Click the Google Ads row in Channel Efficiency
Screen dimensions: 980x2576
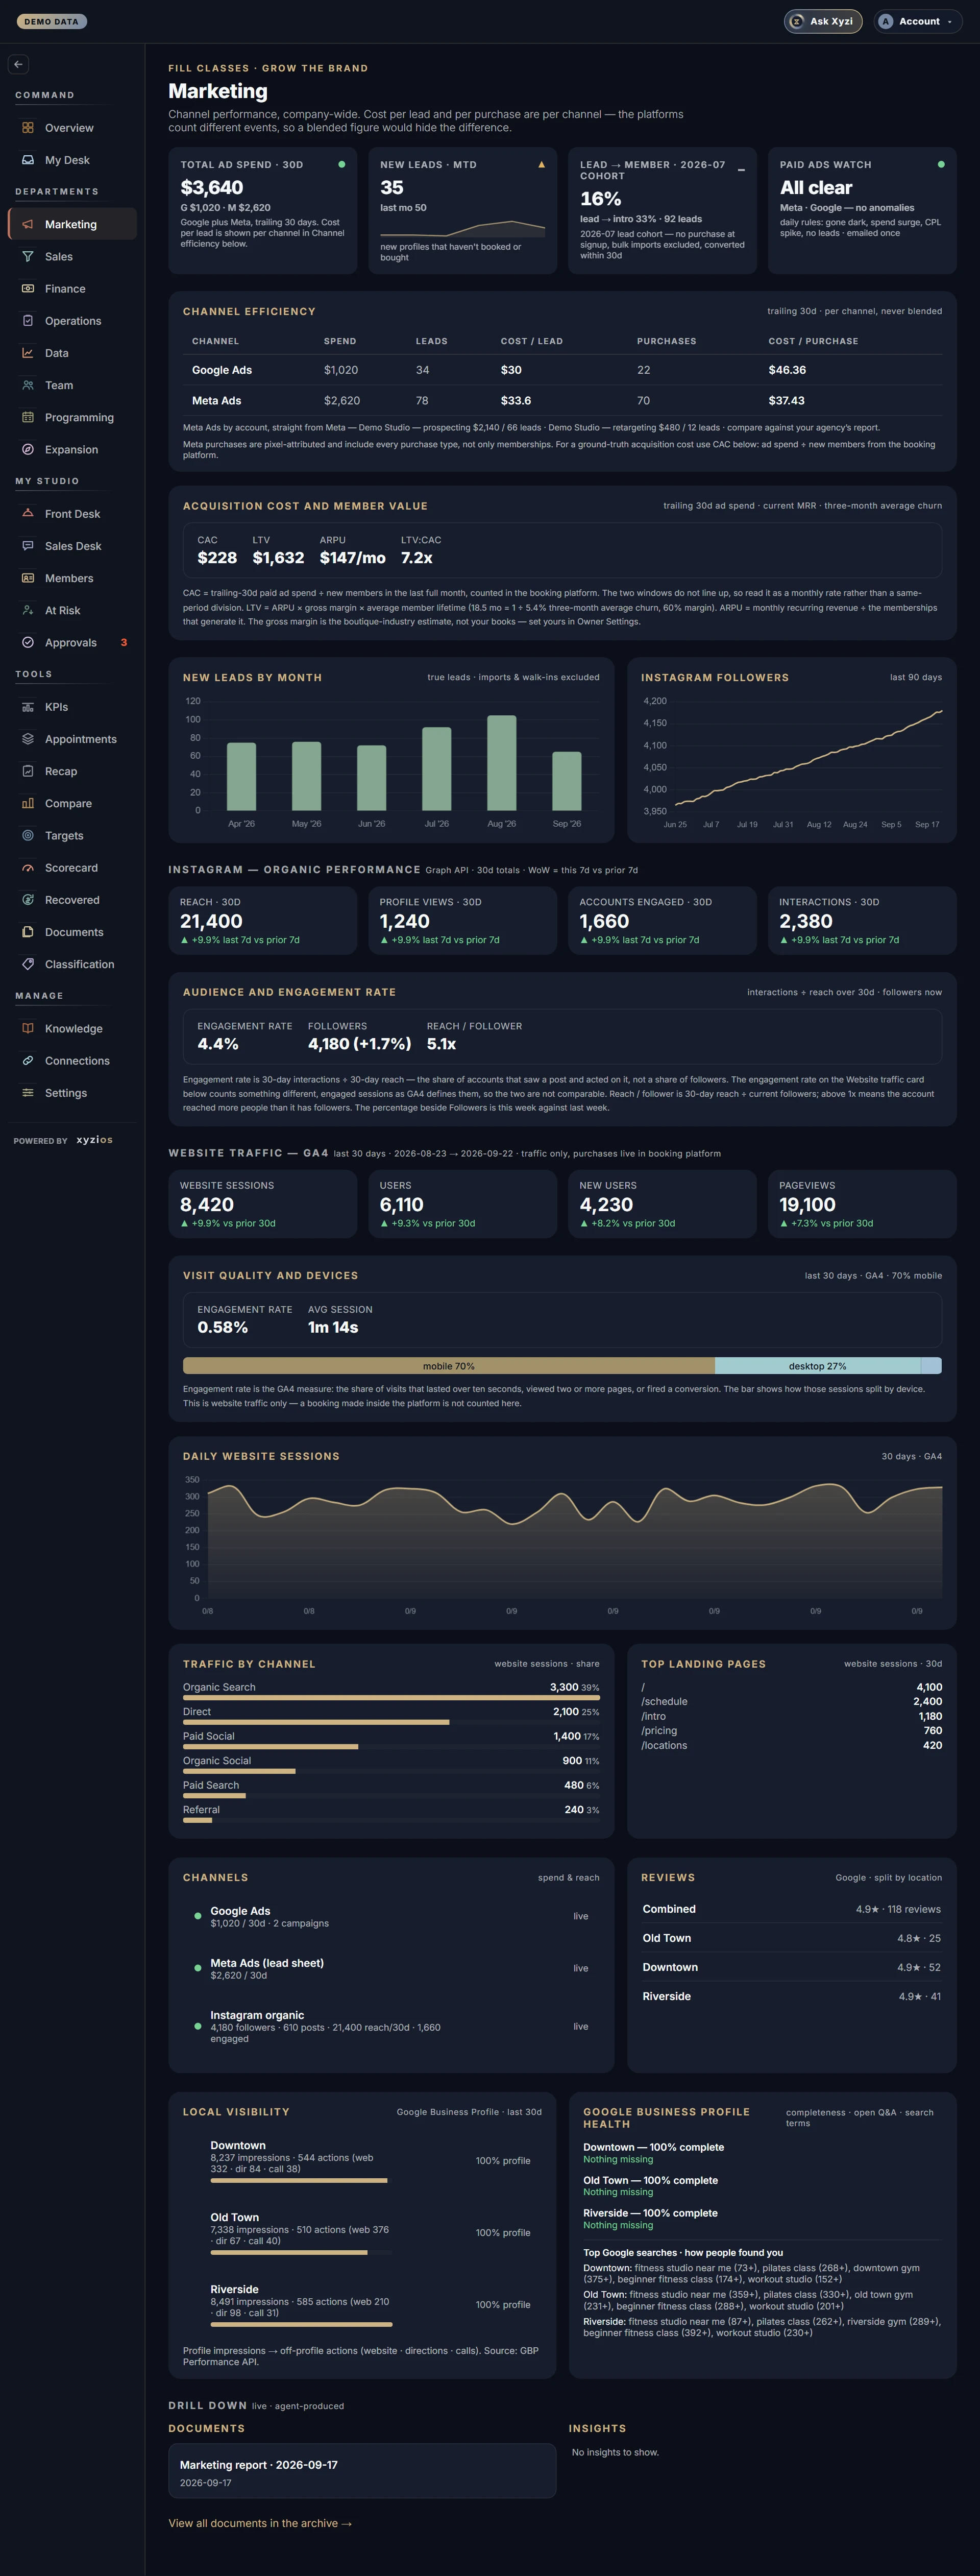[x=562, y=370]
